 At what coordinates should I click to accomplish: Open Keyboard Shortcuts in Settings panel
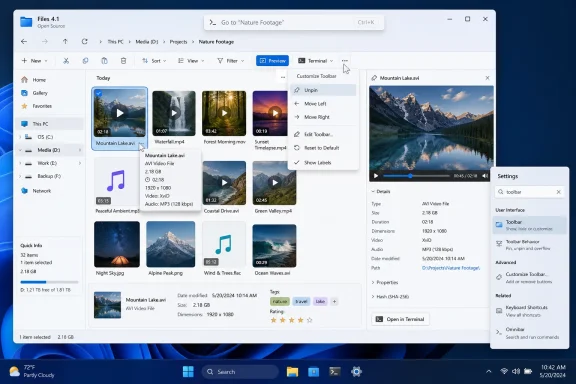529,311
